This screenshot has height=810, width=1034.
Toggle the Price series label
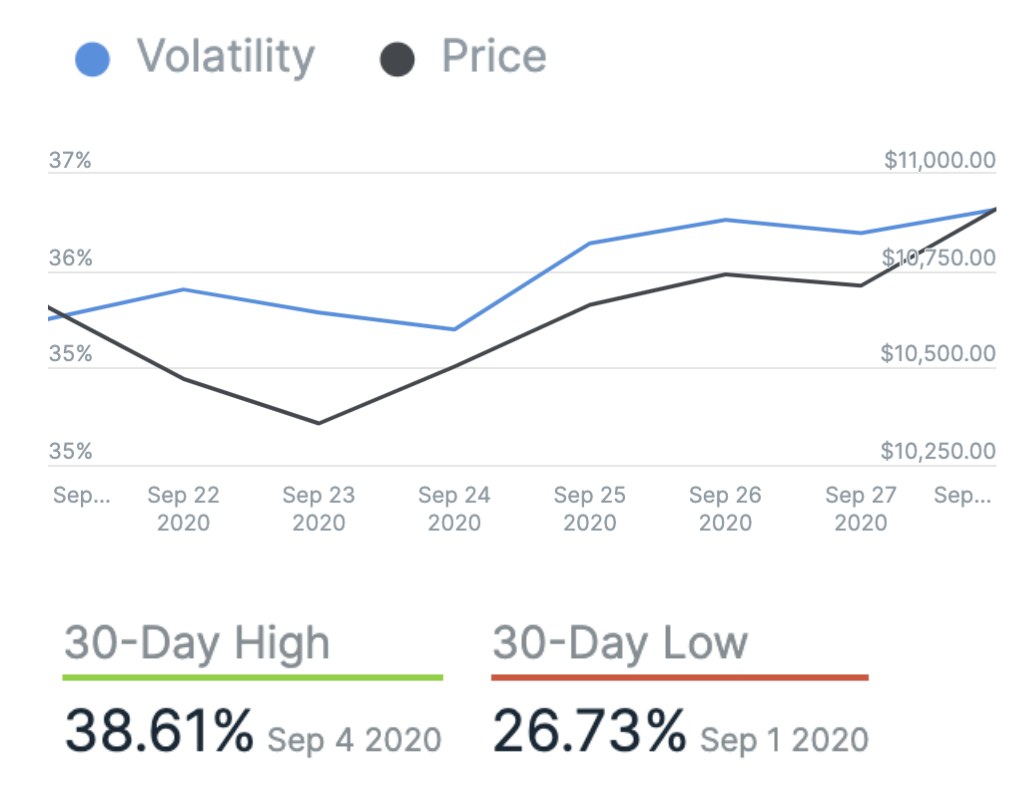pos(494,57)
